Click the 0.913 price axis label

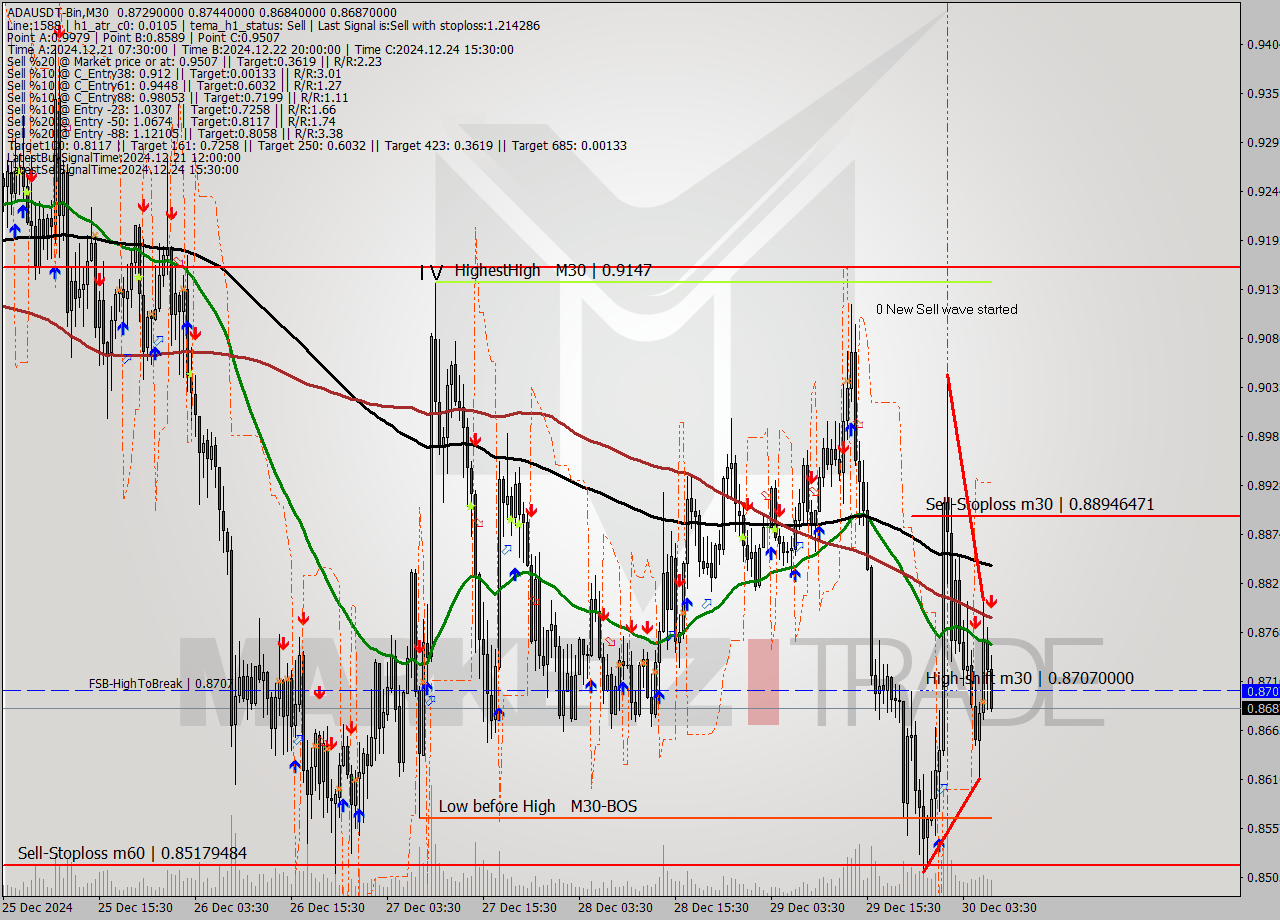click(x=1262, y=289)
